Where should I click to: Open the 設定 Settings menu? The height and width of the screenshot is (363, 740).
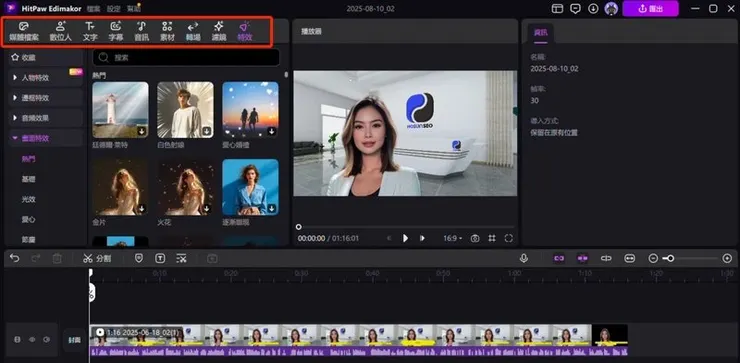tap(113, 9)
